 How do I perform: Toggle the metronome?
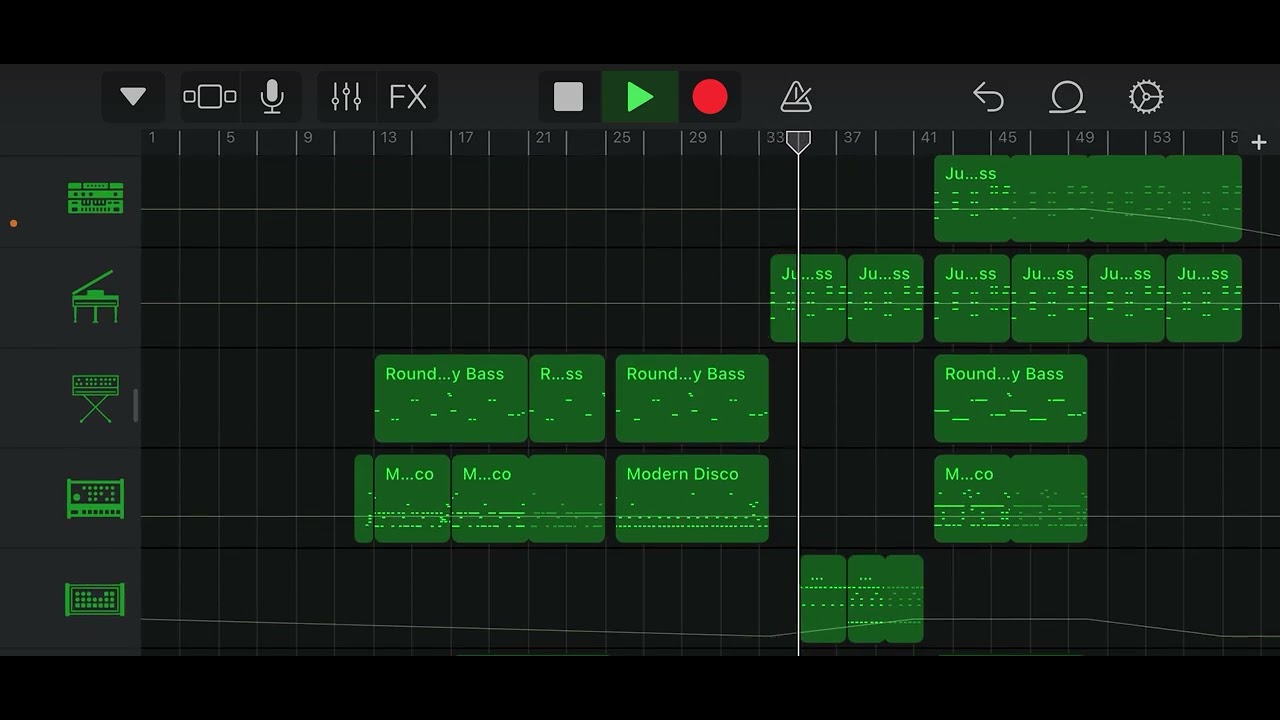click(x=796, y=97)
